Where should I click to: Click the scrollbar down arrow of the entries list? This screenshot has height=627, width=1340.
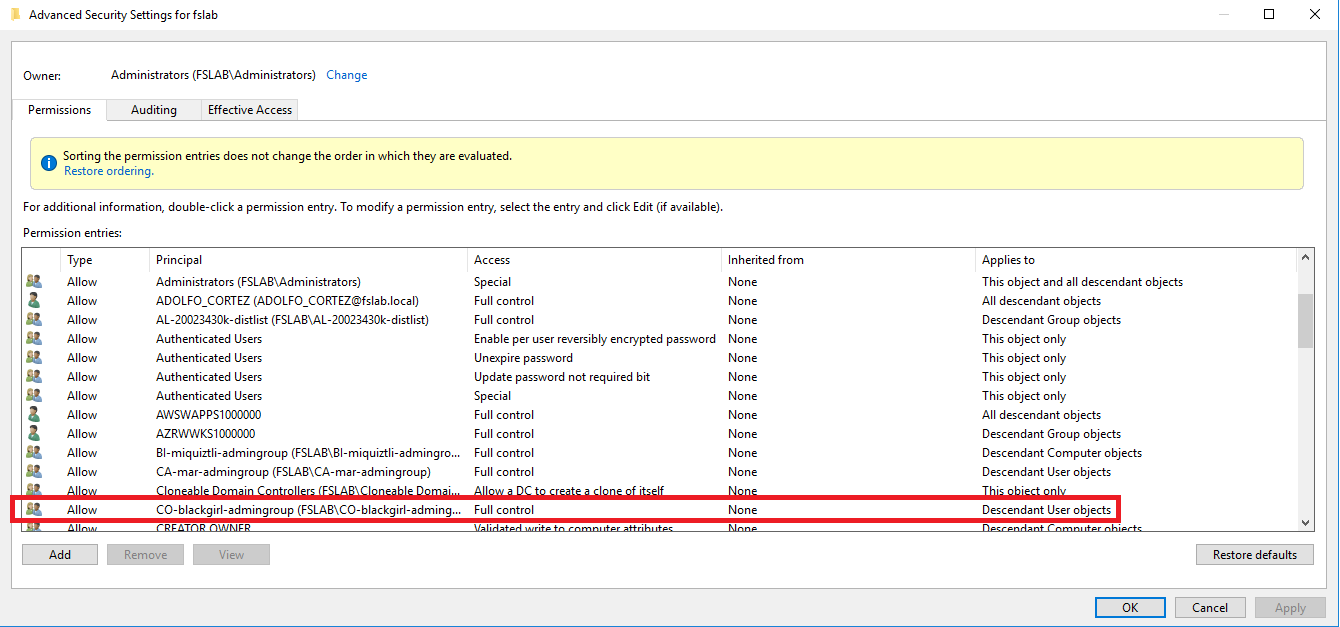tap(1306, 522)
